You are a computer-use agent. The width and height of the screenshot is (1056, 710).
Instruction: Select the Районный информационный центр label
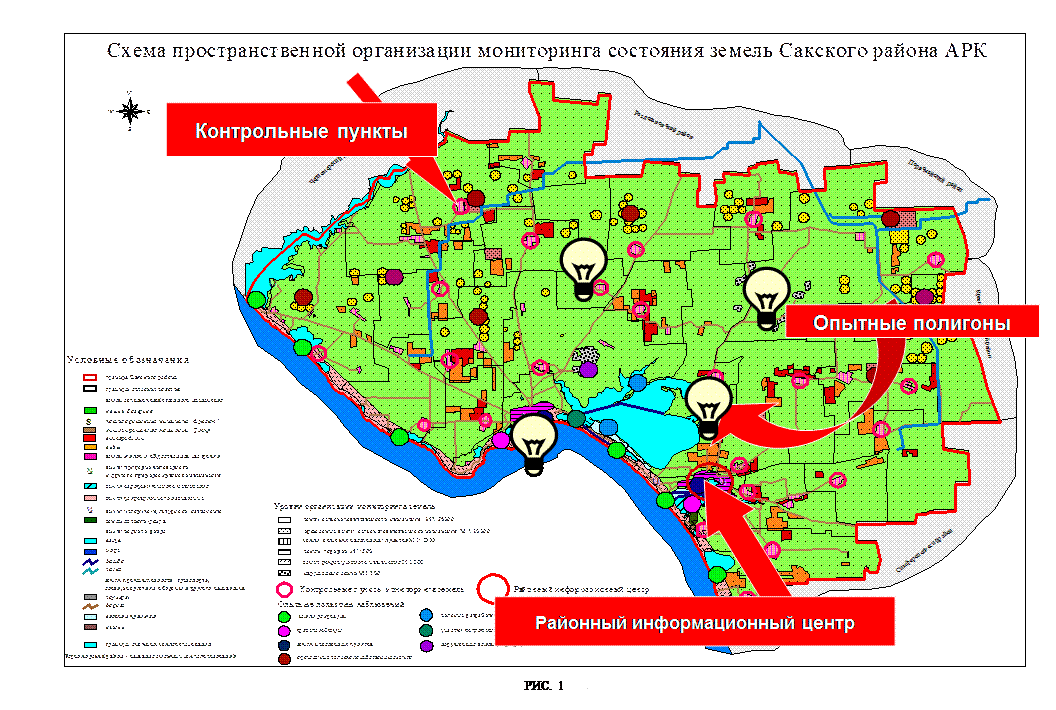pos(694,624)
